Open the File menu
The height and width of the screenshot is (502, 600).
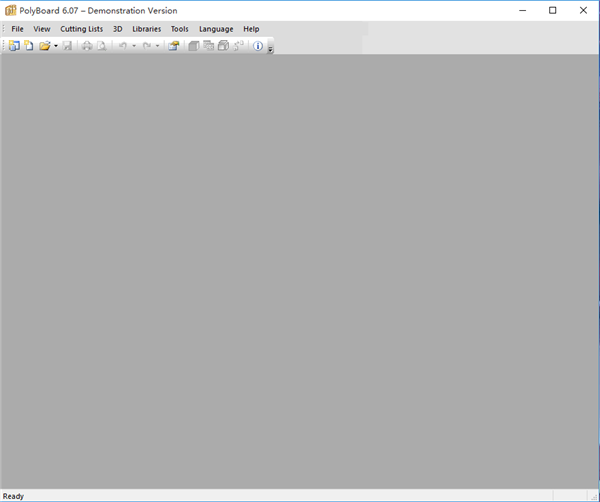(17, 29)
